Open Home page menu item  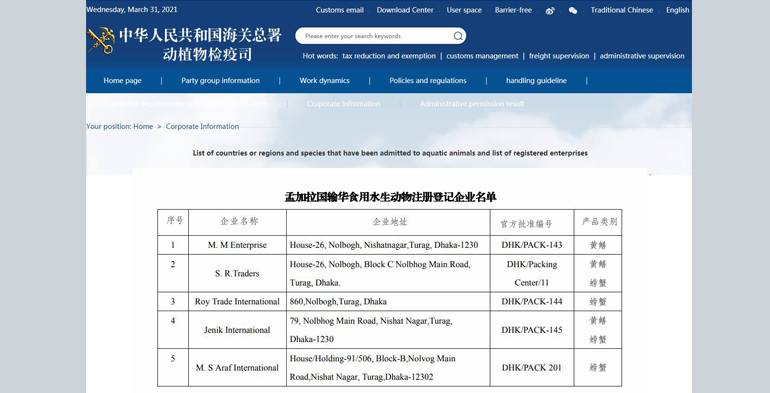click(122, 81)
